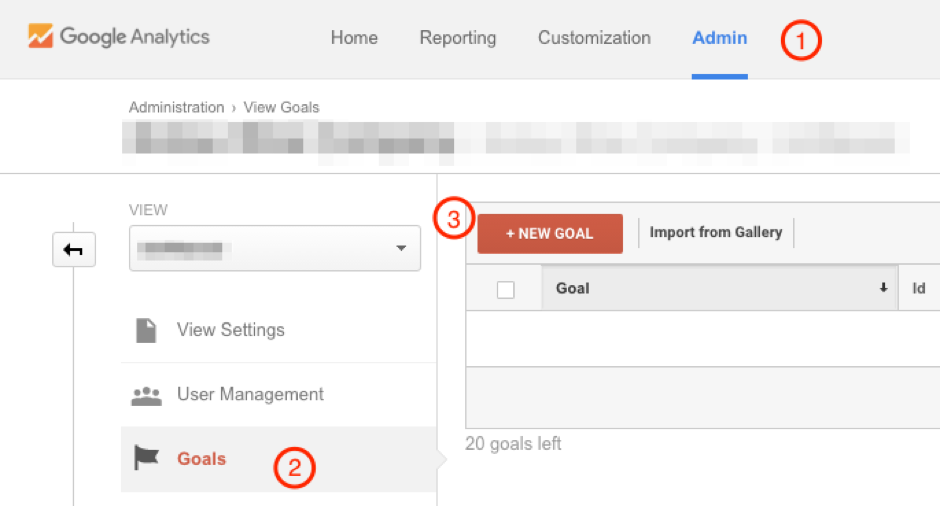The width and height of the screenshot is (940, 506).
Task: Click the User Management people icon
Action: (146, 395)
